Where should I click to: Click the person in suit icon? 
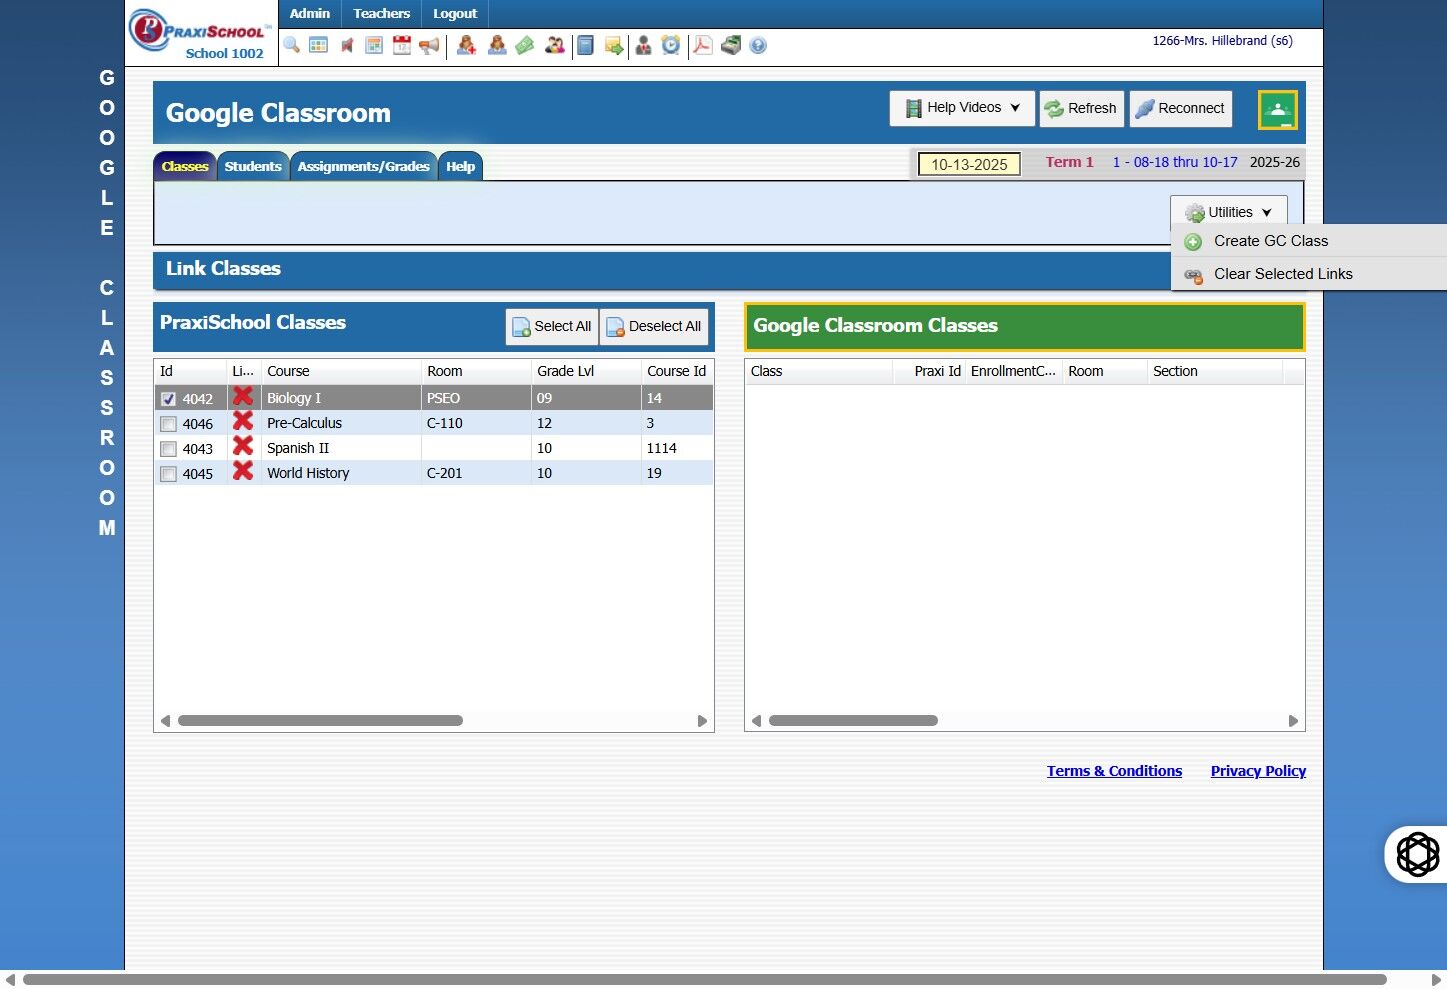(643, 45)
